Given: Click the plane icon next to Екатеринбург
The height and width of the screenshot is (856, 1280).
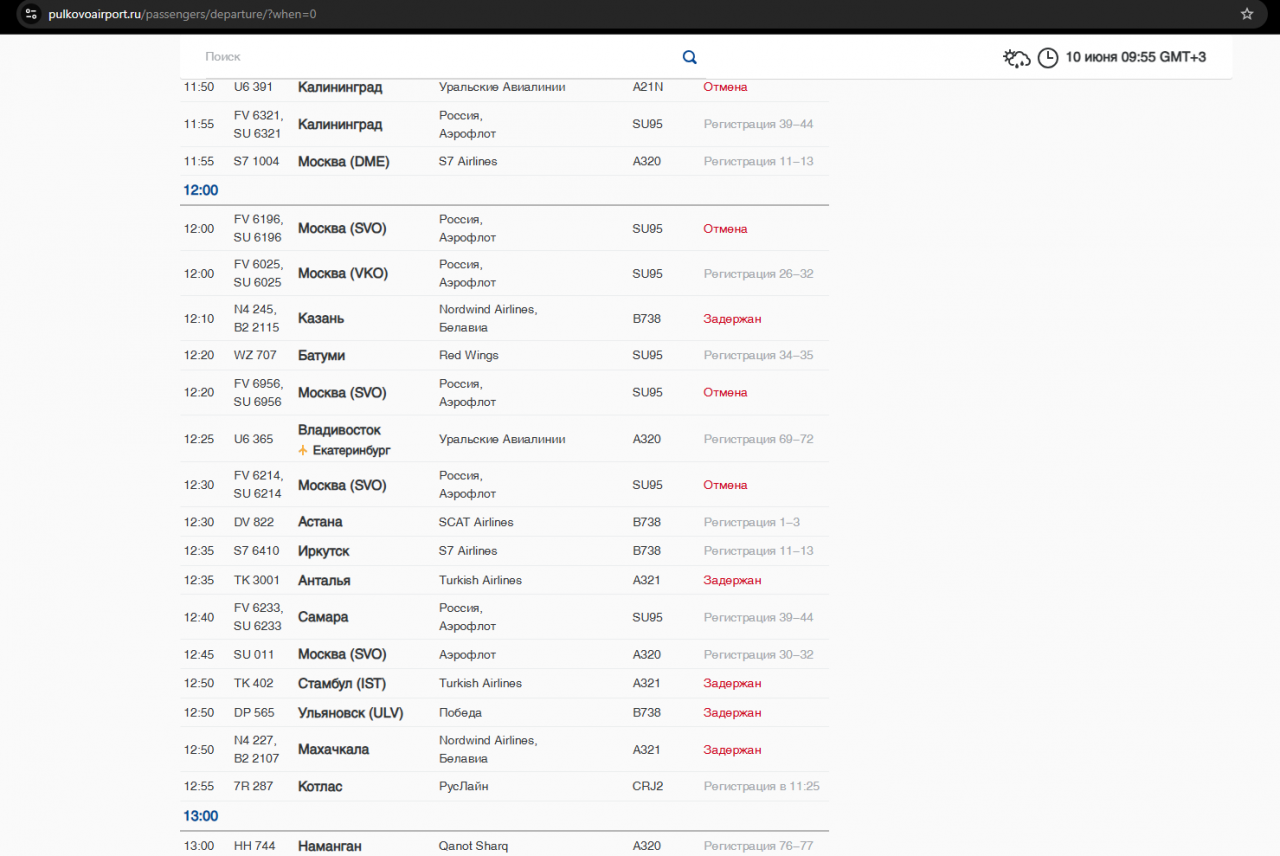Looking at the screenshot, I should click(x=303, y=450).
